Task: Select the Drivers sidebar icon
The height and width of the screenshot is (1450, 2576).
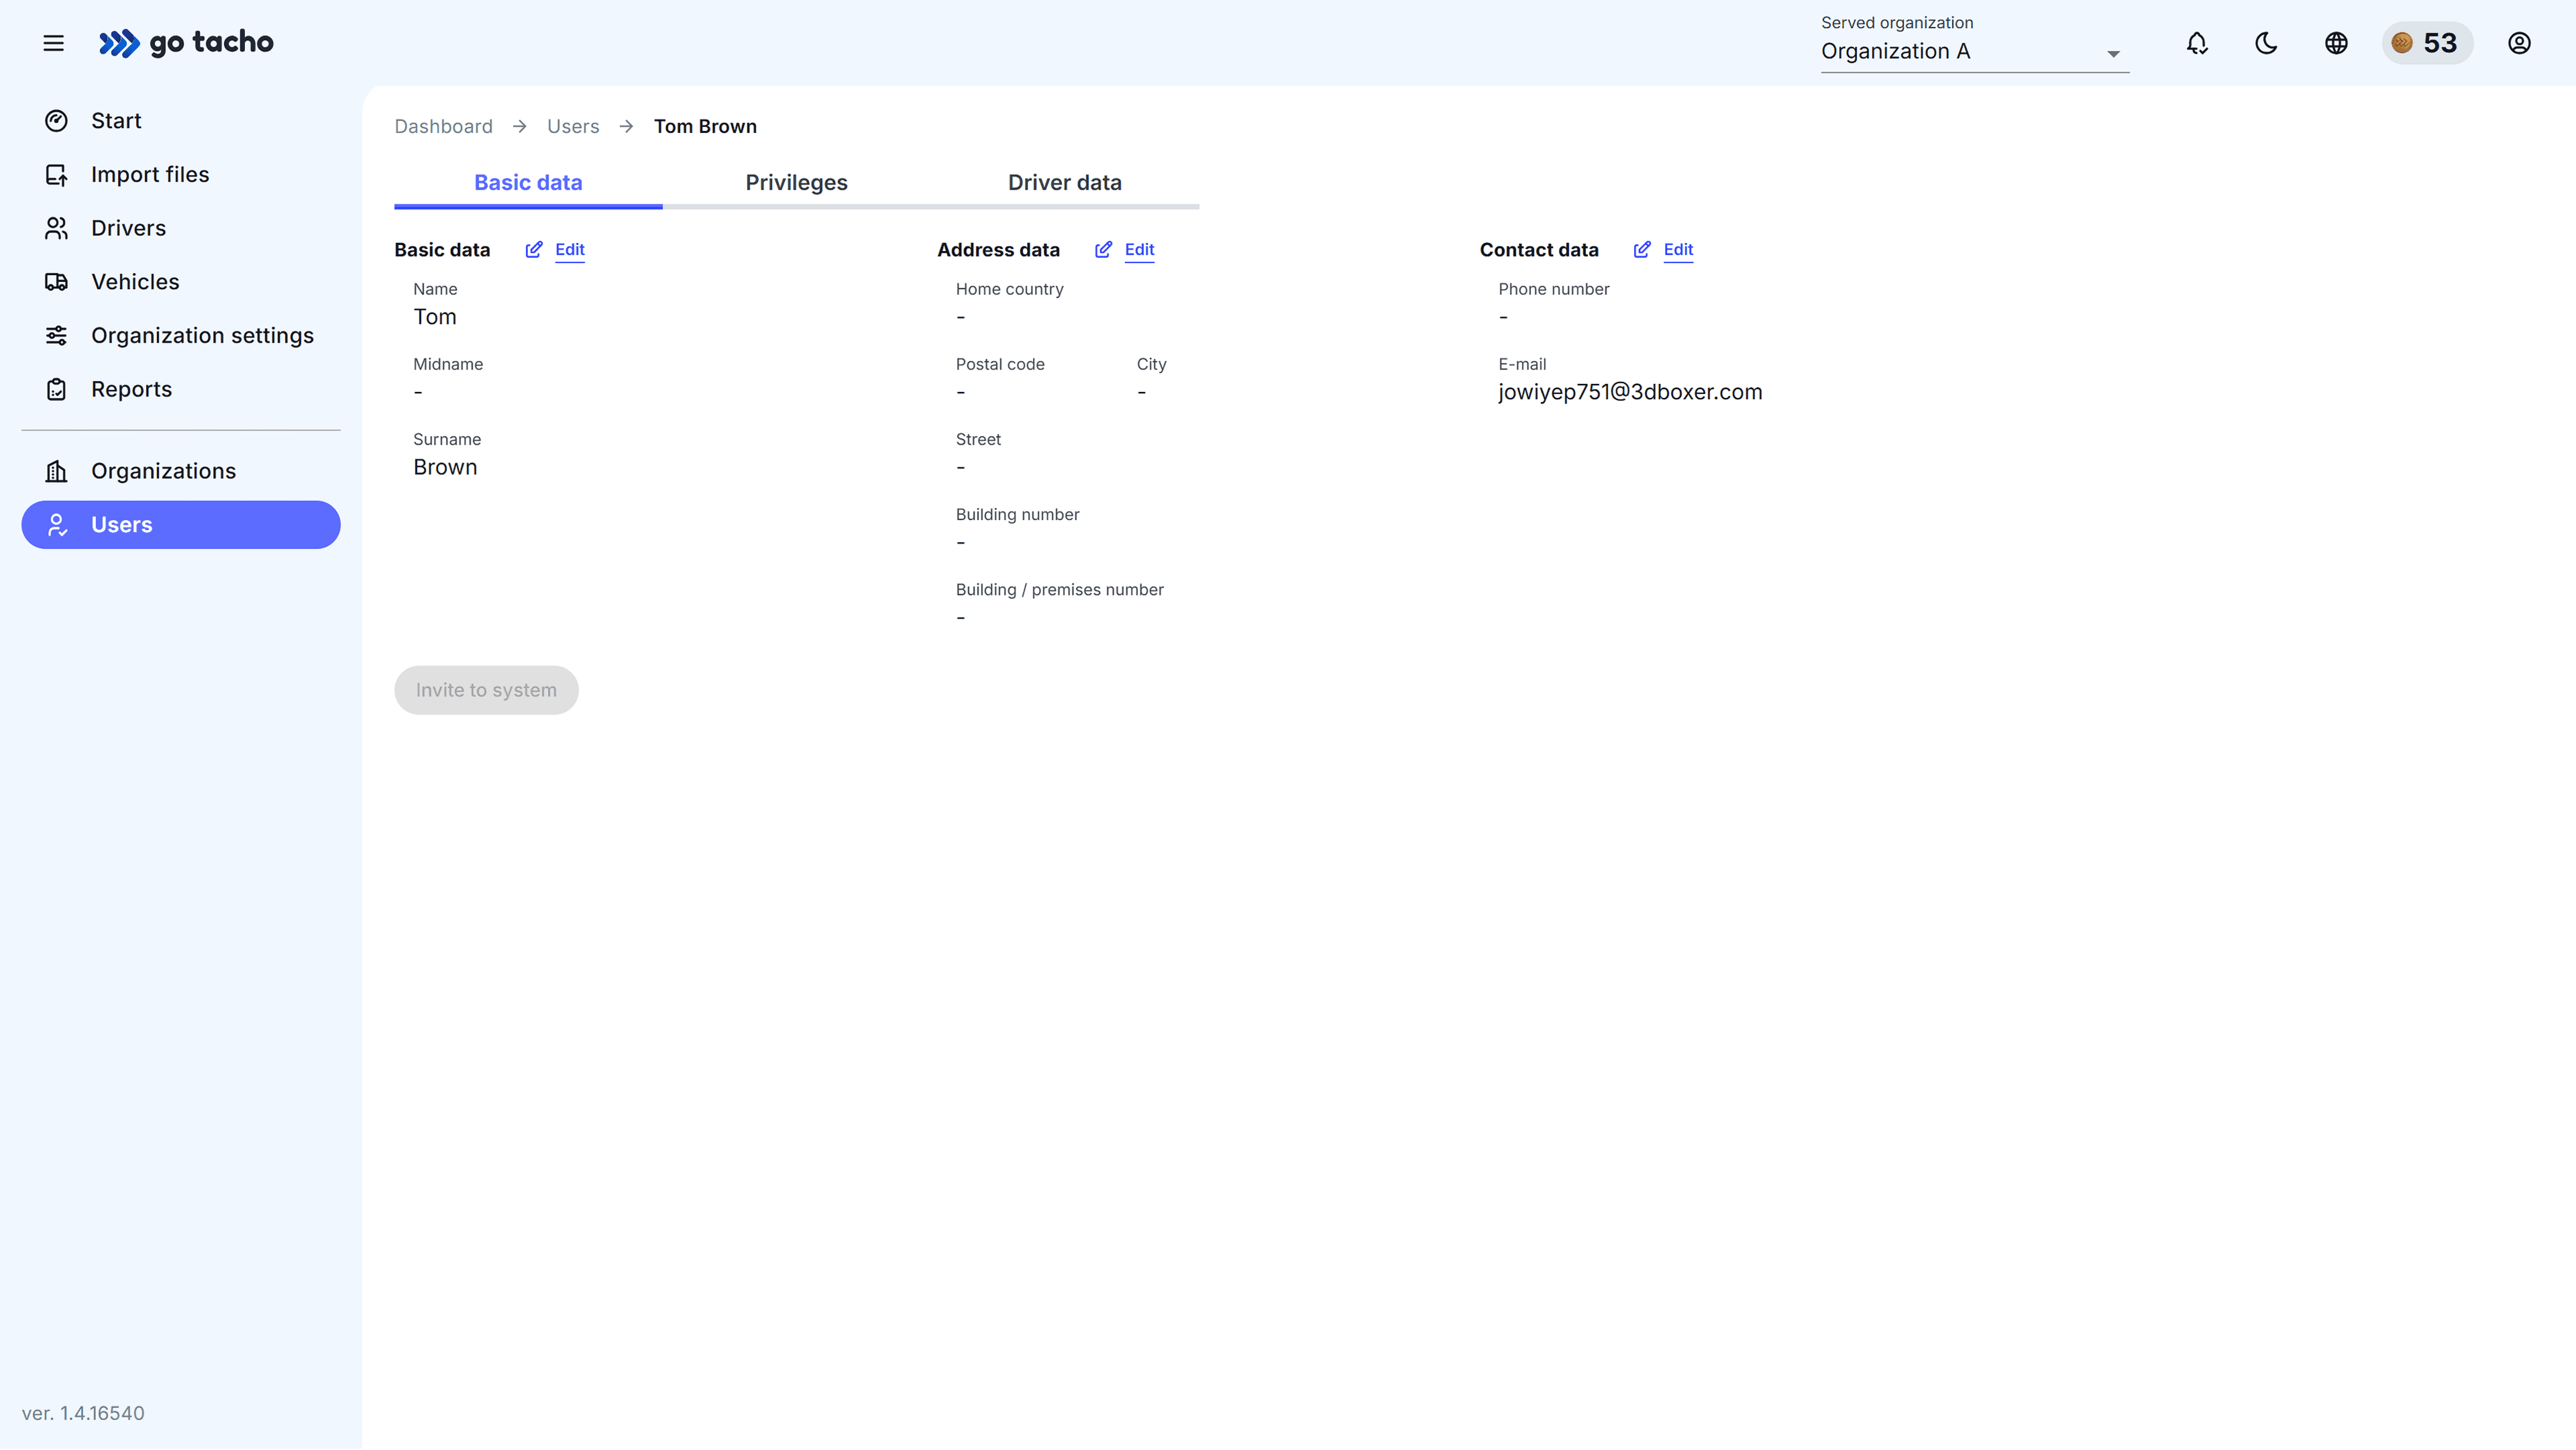Action: point(57,227)
